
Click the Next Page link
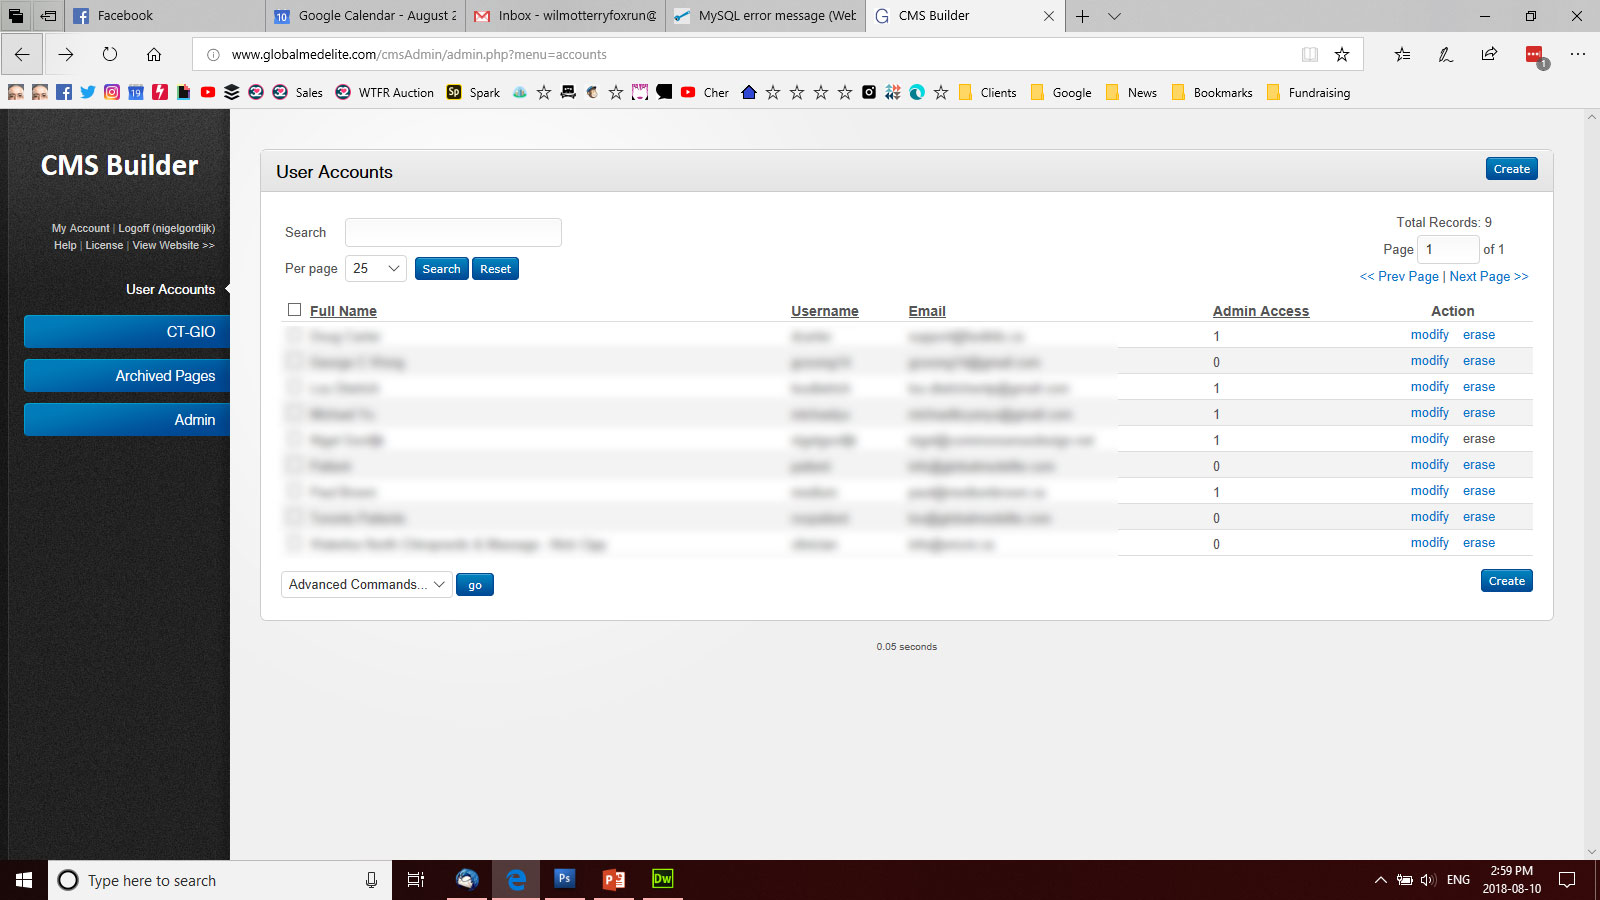pyautogui.click(x=1488, y=276)
